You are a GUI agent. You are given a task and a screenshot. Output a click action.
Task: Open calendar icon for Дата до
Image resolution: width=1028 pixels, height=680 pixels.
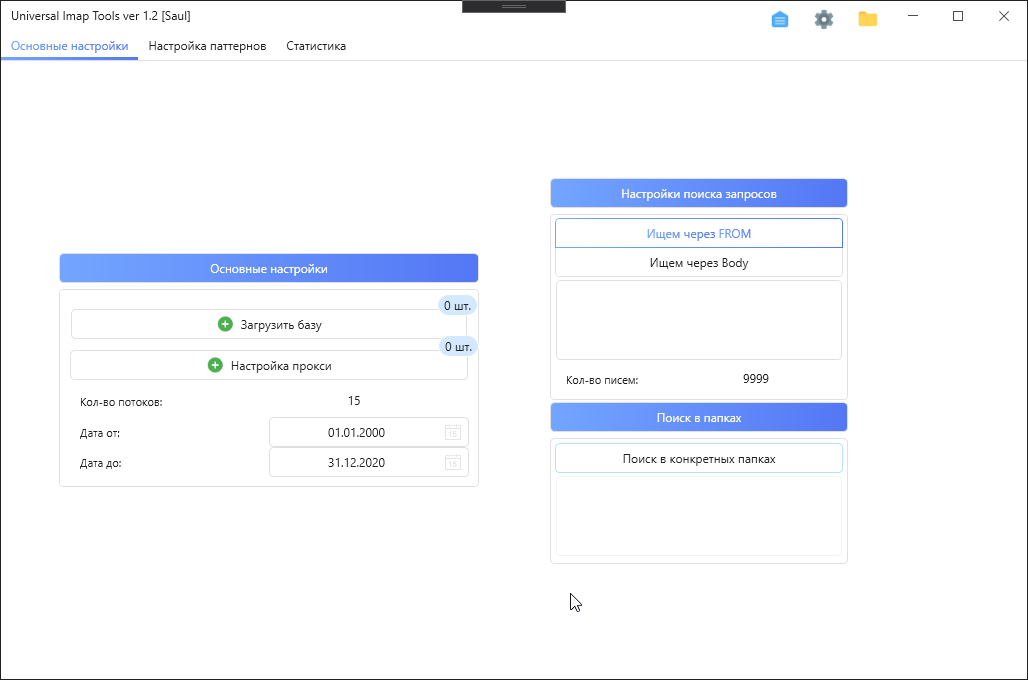click(x=453, y=462)
